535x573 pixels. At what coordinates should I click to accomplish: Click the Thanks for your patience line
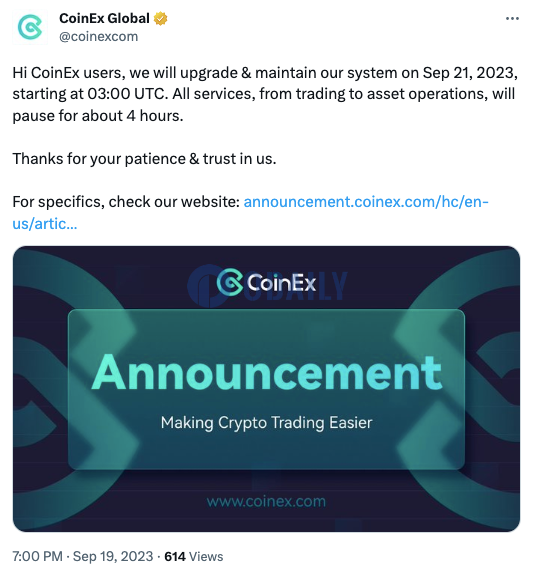tap(144, 159)
